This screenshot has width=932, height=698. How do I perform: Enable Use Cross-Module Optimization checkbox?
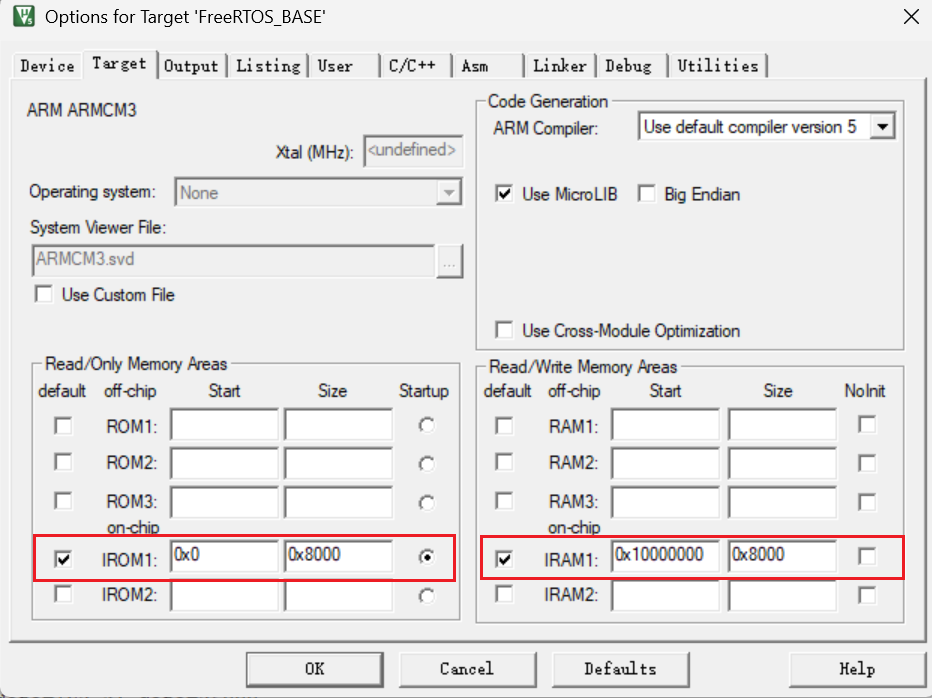pyautogui.click(x=504, y=330)
